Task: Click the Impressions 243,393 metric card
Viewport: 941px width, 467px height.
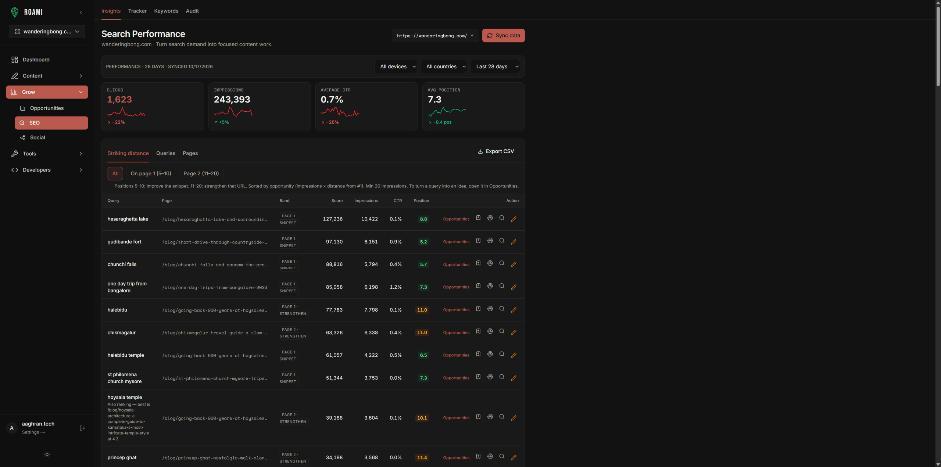Action: [259, 106]
